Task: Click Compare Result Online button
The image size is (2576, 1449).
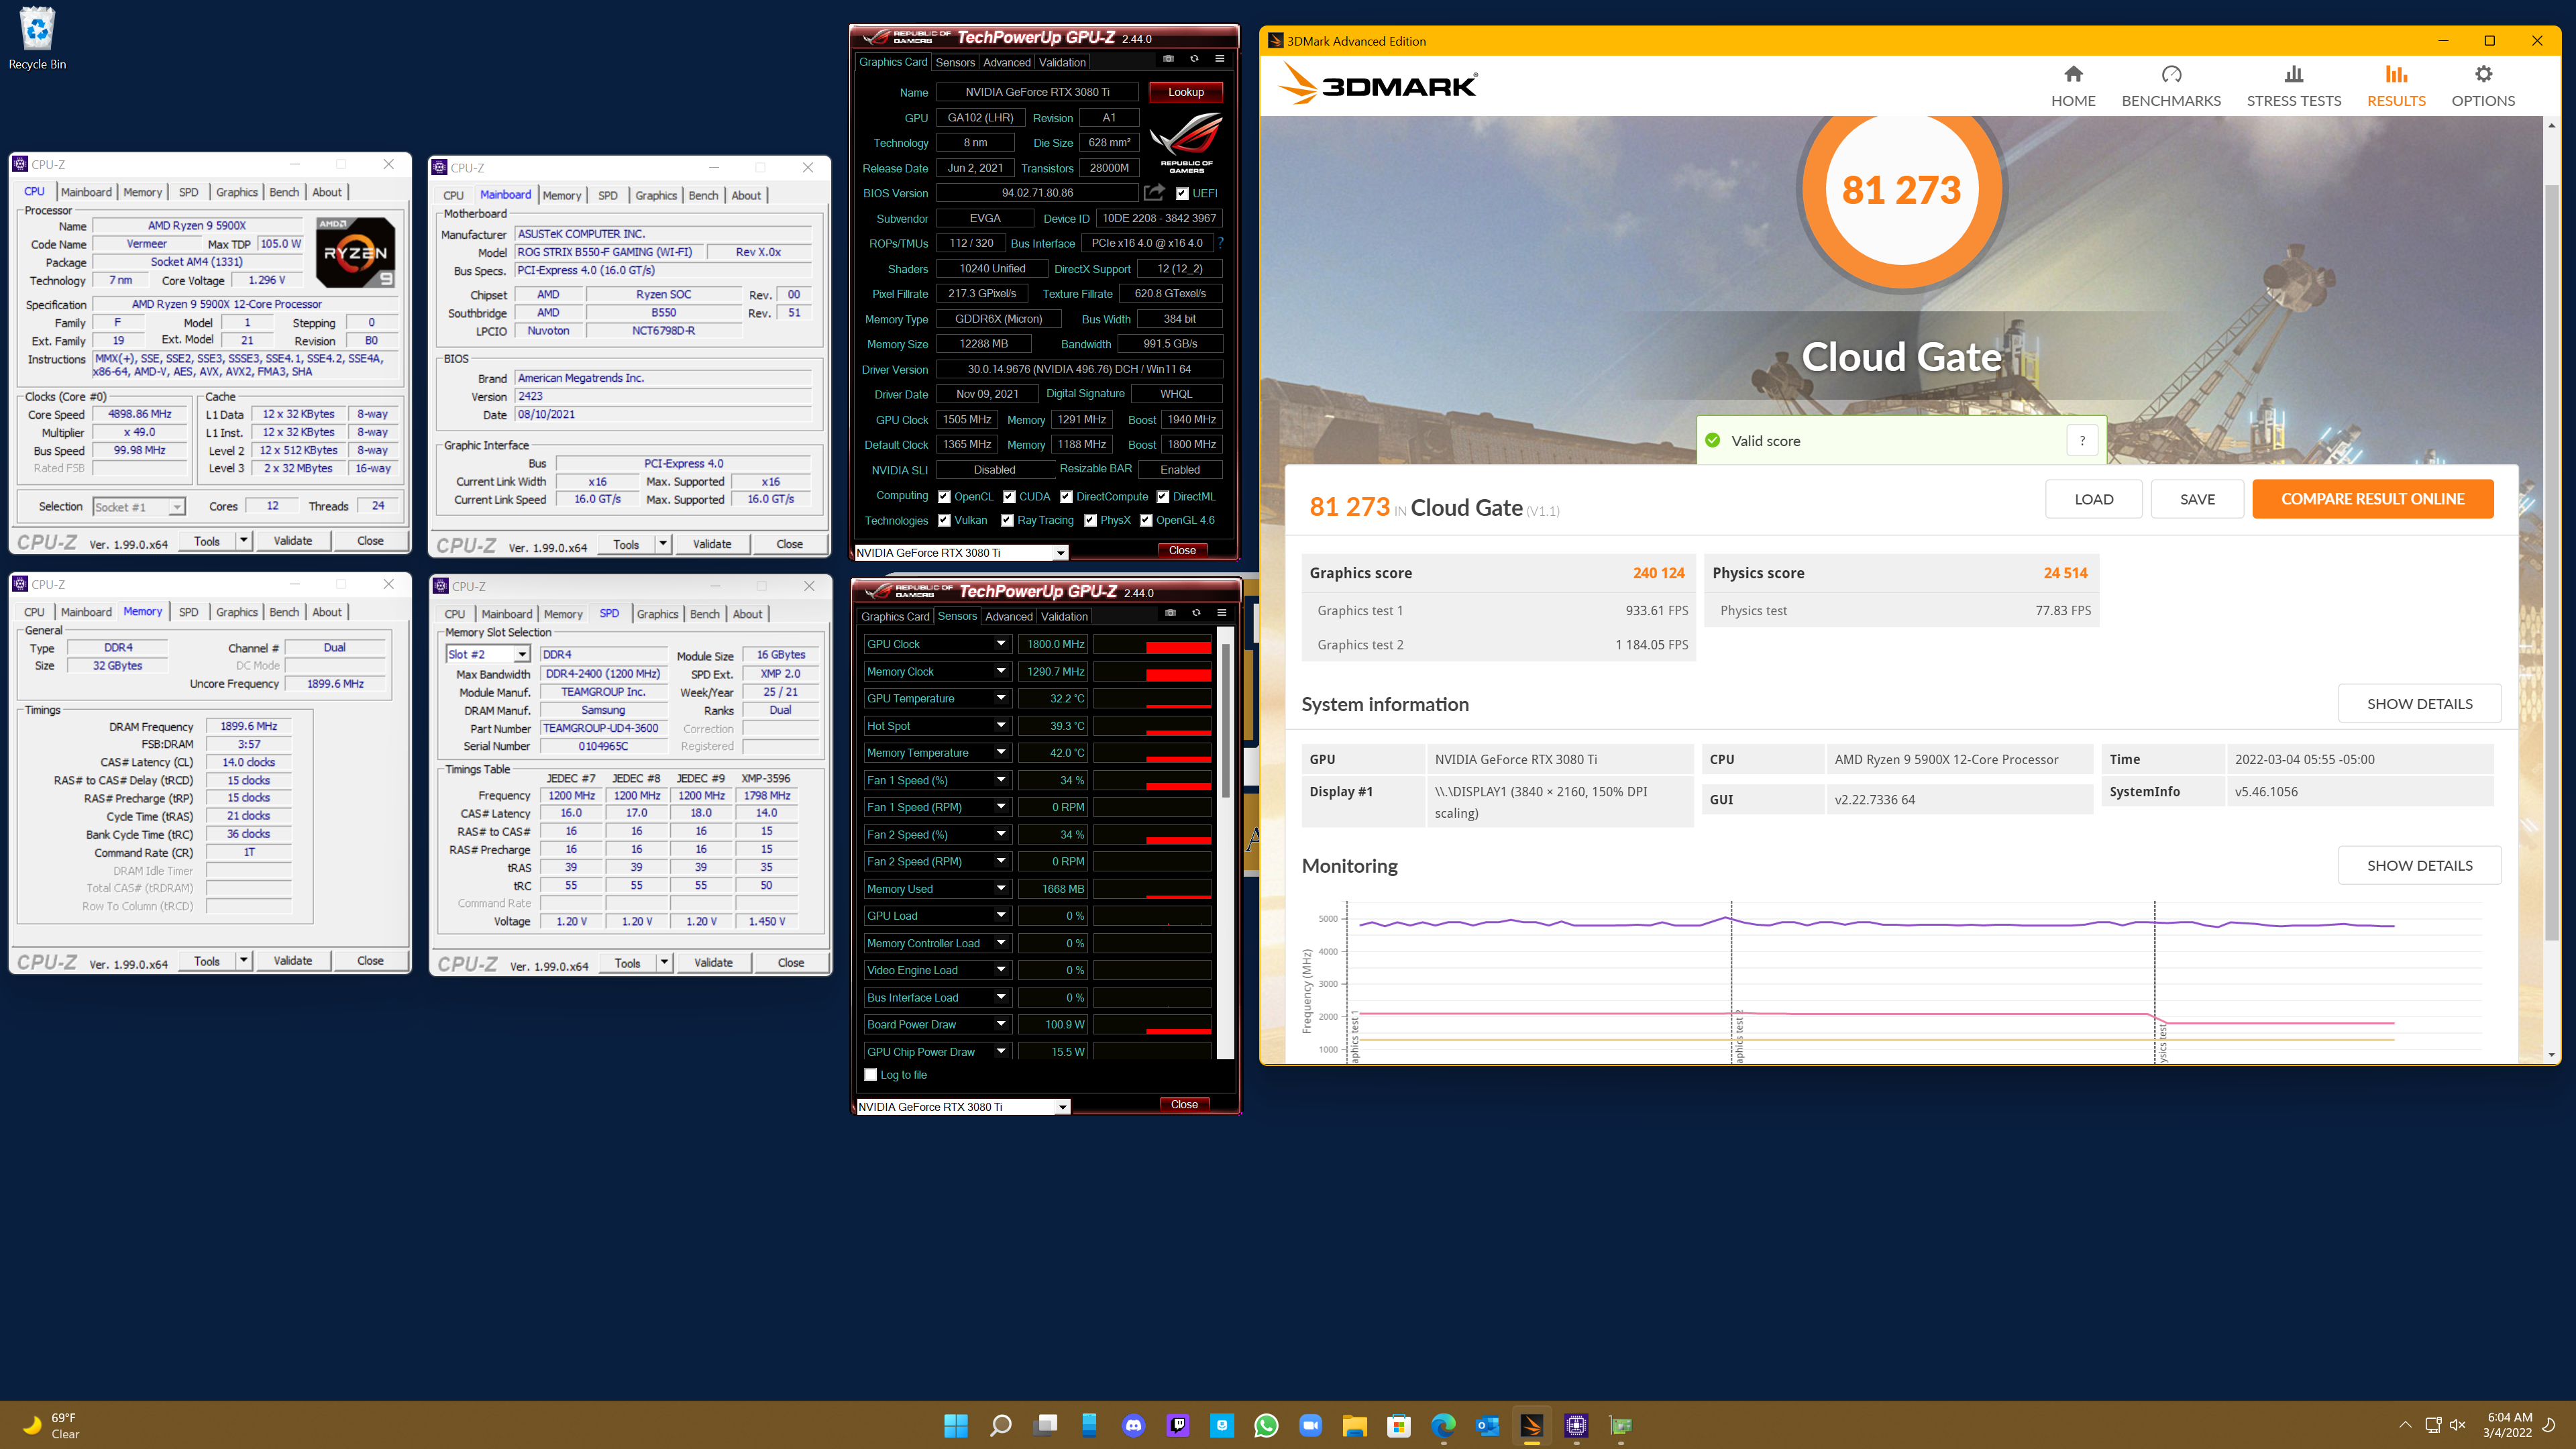Action: (2372, 499)
